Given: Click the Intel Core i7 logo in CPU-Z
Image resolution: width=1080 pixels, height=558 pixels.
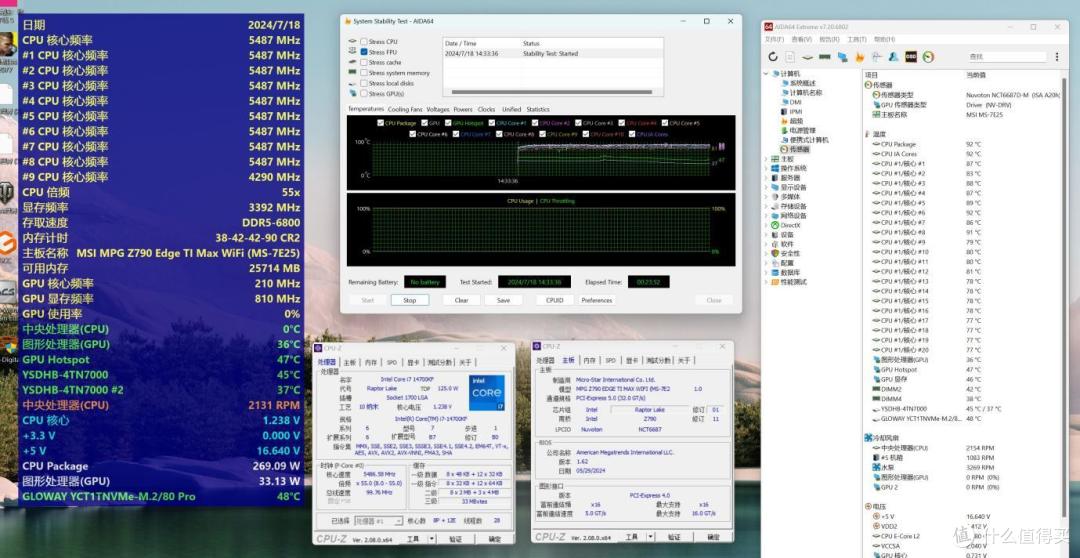Looking at the screenshot, I should coord(487,393).
